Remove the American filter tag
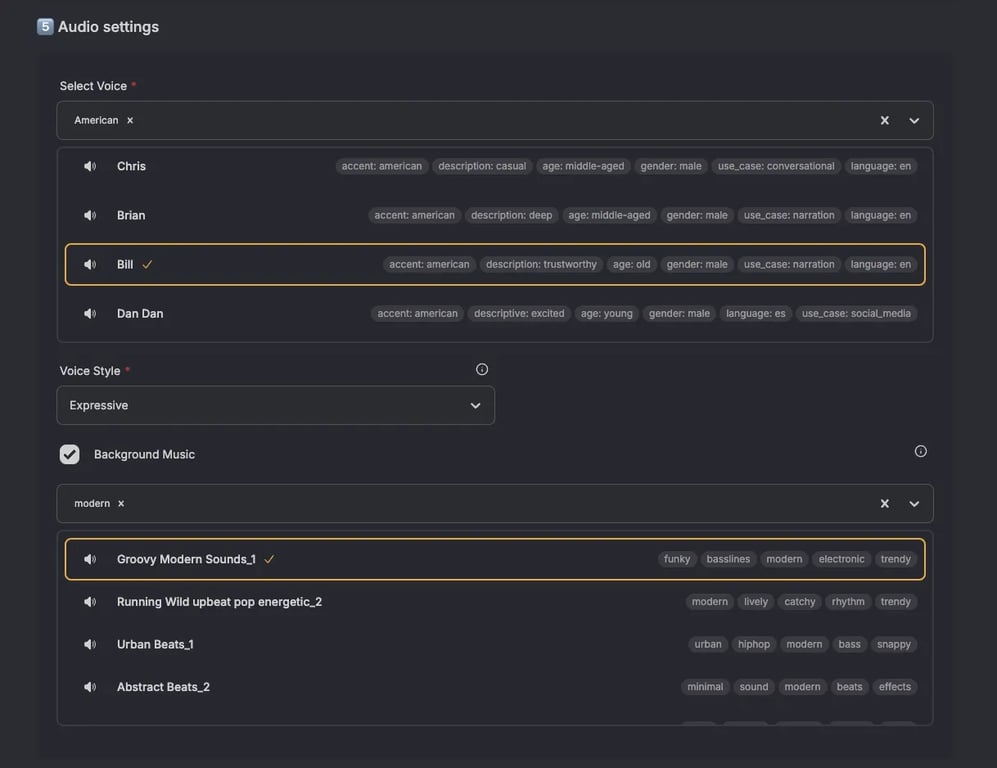This screenshot has width=997, height=768. [x=130, y=120]
